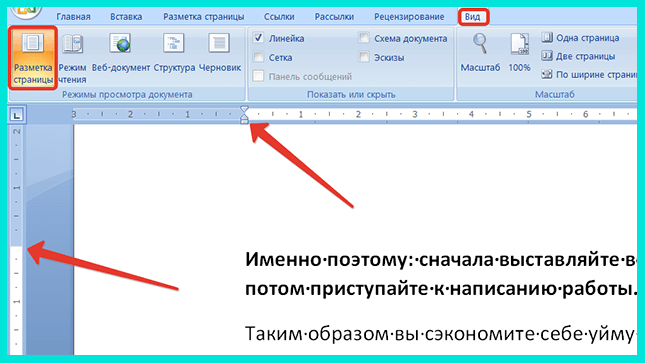Screen dimensions: 645x363
Task: Uncheck the Линейка ruler checkbox
Action: tap(258, 38)
